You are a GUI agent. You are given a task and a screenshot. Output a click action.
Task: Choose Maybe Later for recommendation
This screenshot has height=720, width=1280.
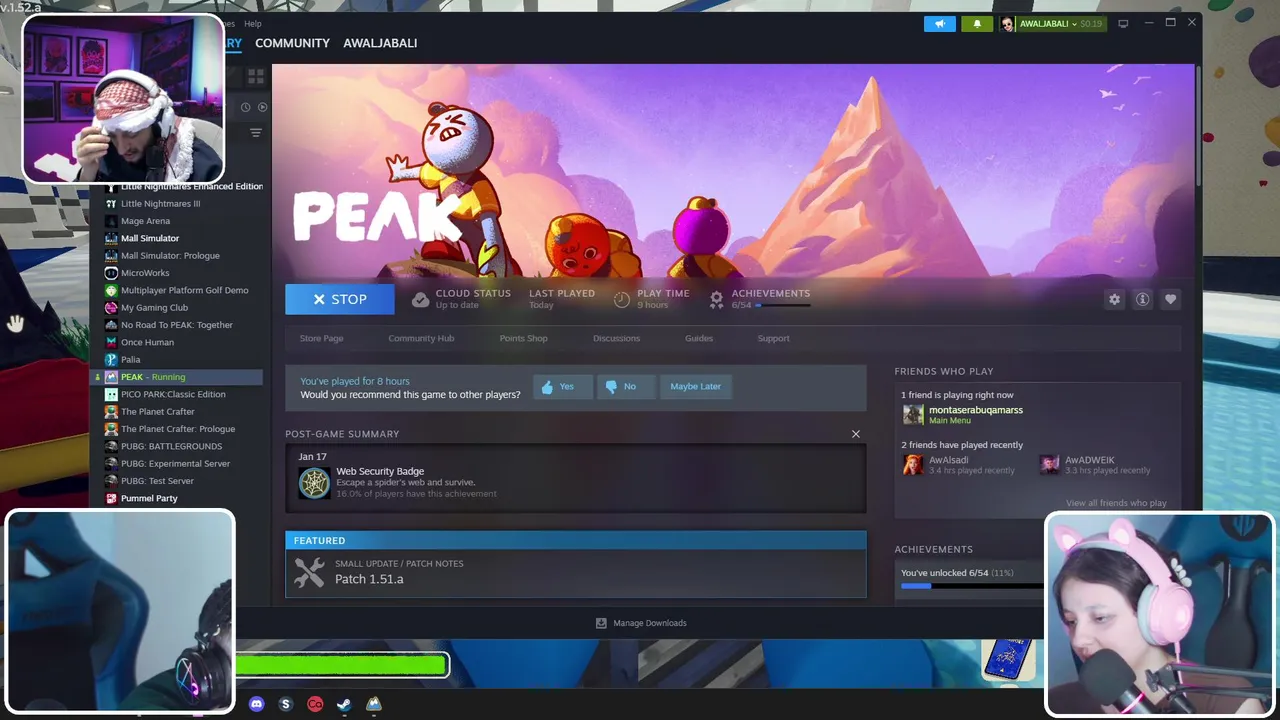[696, 386]
